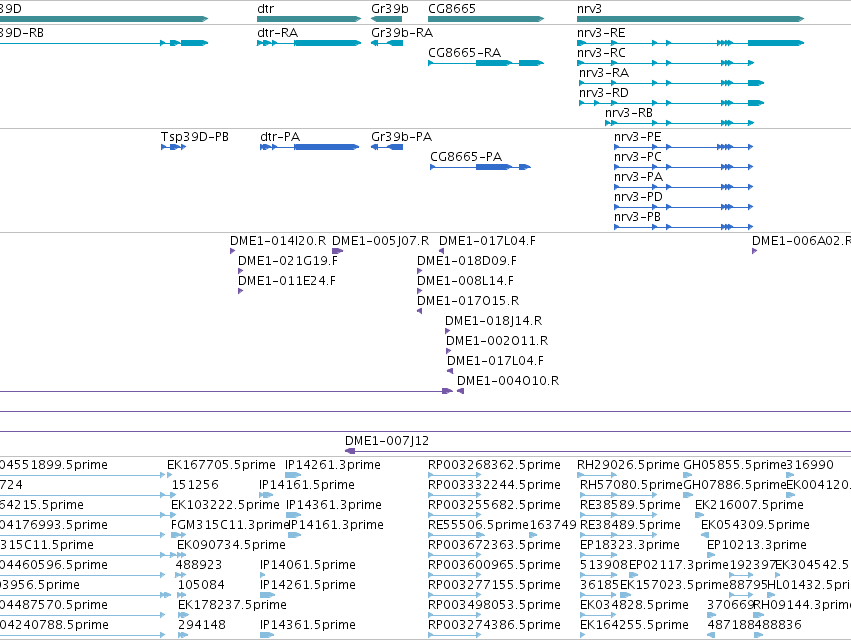Open EST IP14261.3prime
This screenshot has height=640, width=851.
tap(293, 476)
